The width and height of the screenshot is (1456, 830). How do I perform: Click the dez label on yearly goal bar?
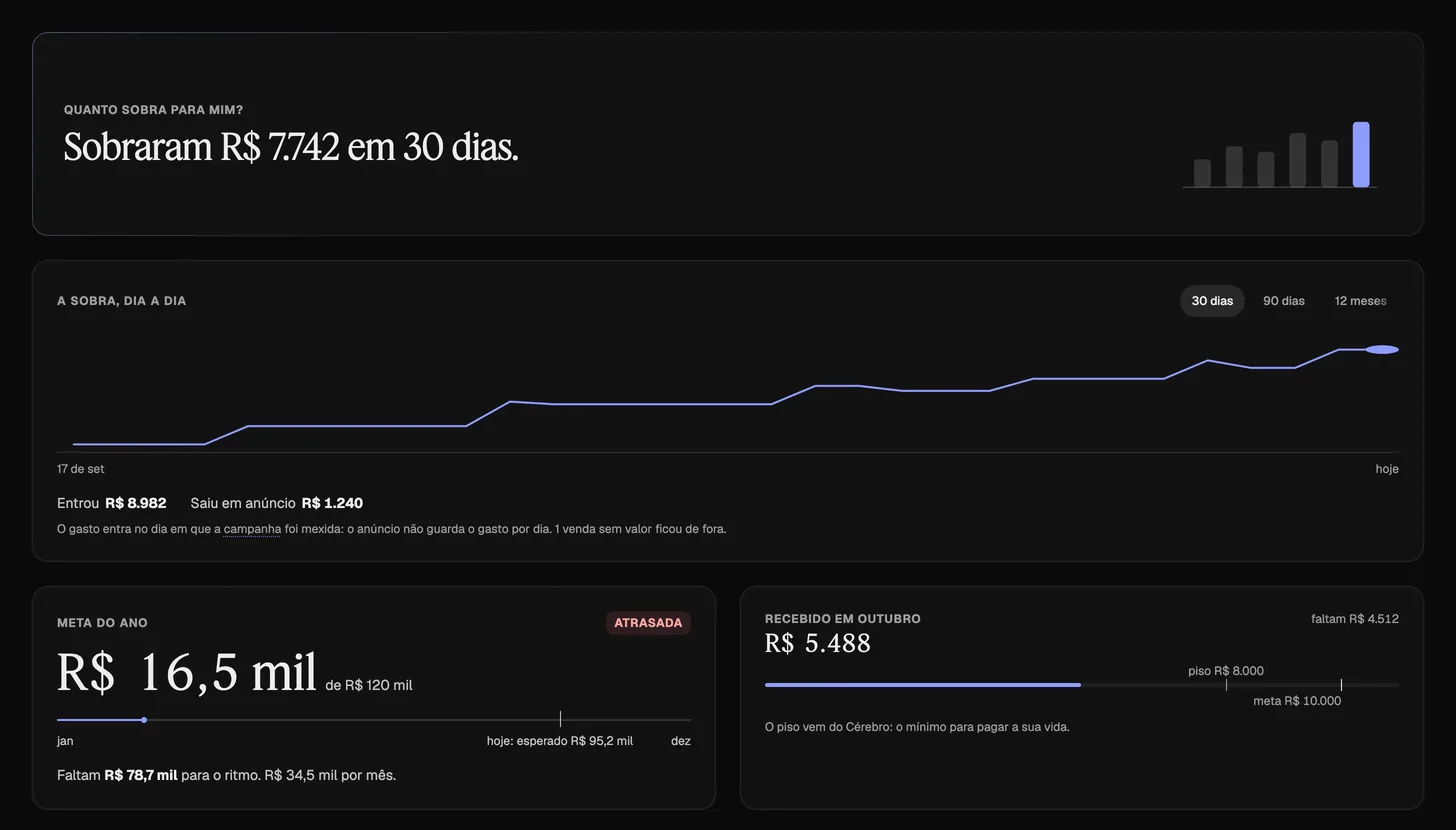[x=681, y=741]
